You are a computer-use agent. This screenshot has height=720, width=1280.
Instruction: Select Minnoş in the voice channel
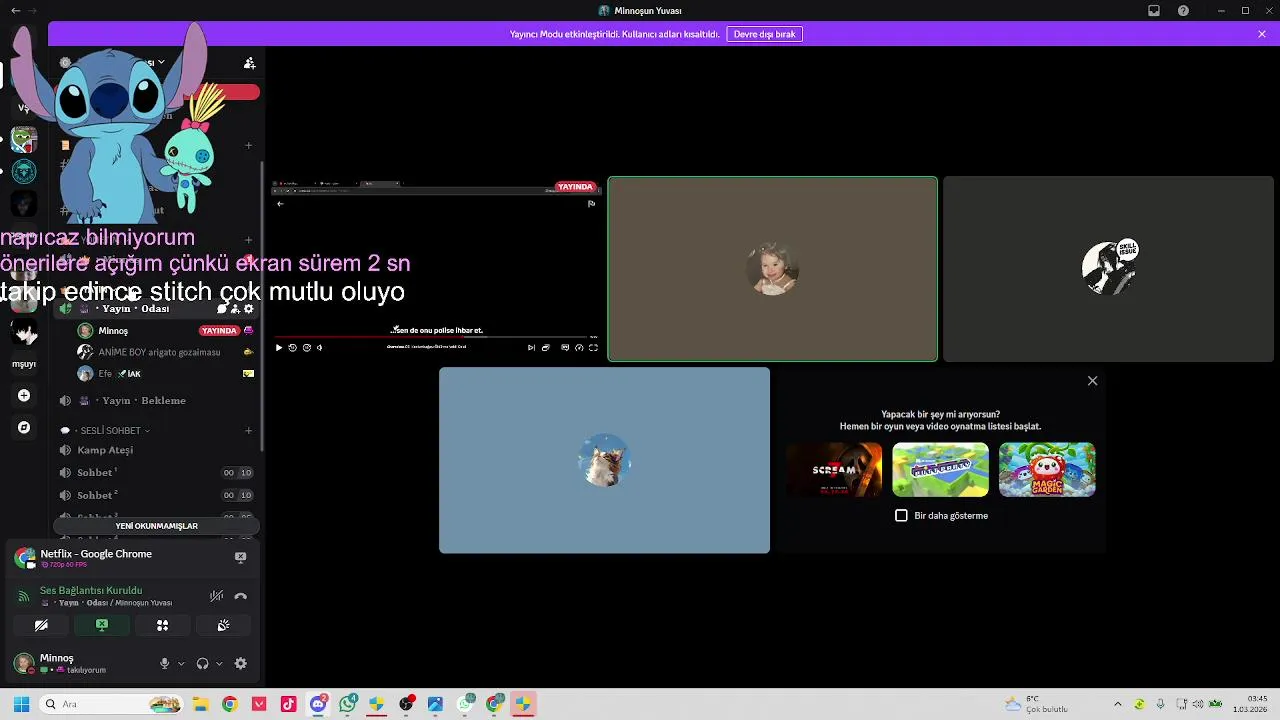(x=157, y=331)
